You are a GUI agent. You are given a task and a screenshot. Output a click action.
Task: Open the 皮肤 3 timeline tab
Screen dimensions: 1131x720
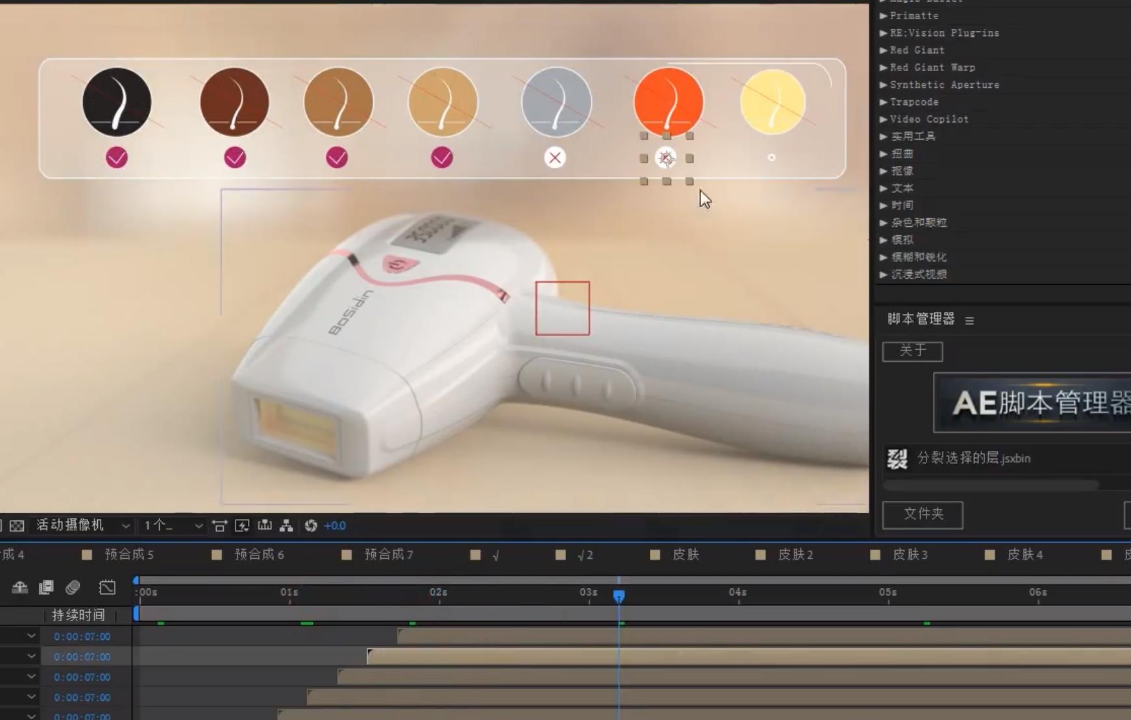click(x=910, y=554)
